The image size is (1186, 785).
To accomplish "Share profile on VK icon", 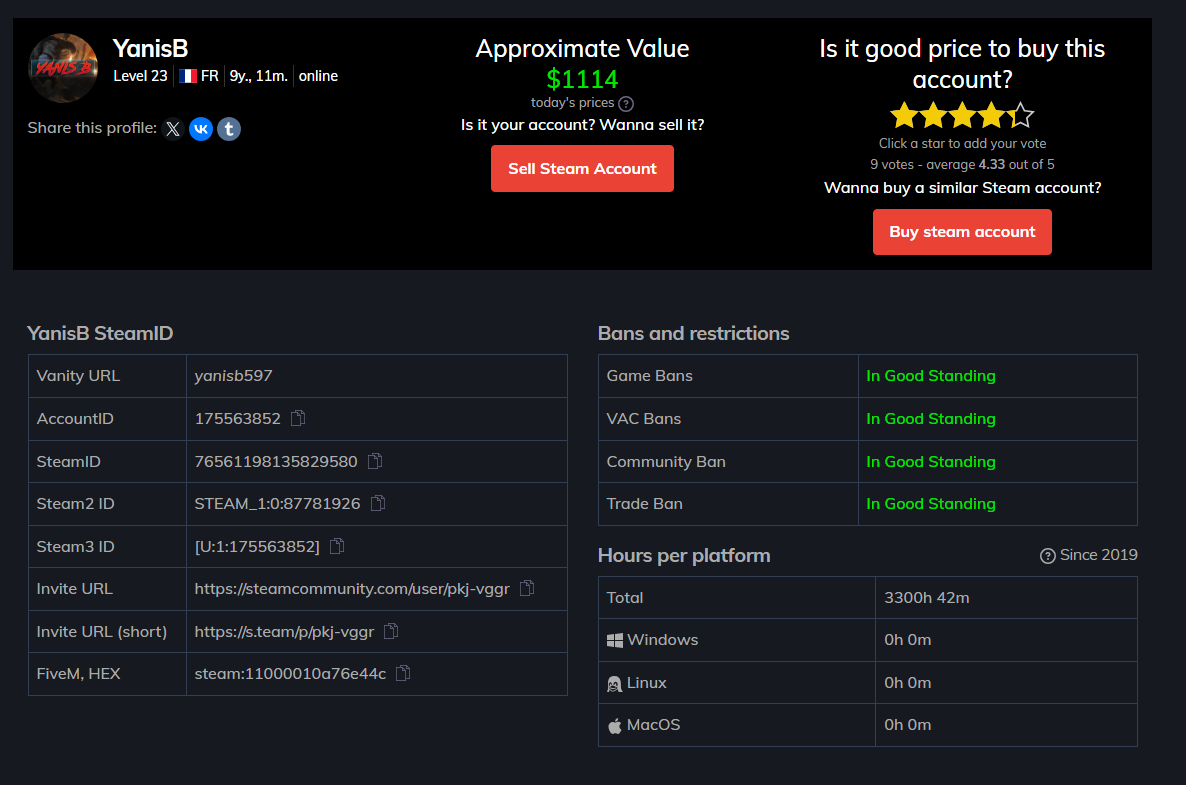I will 201,129.
